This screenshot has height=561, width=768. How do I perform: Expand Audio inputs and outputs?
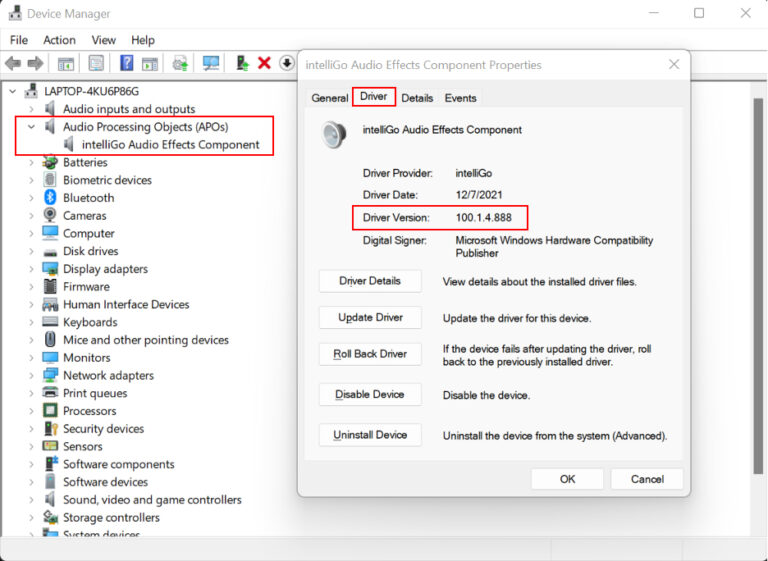[32, 109]
